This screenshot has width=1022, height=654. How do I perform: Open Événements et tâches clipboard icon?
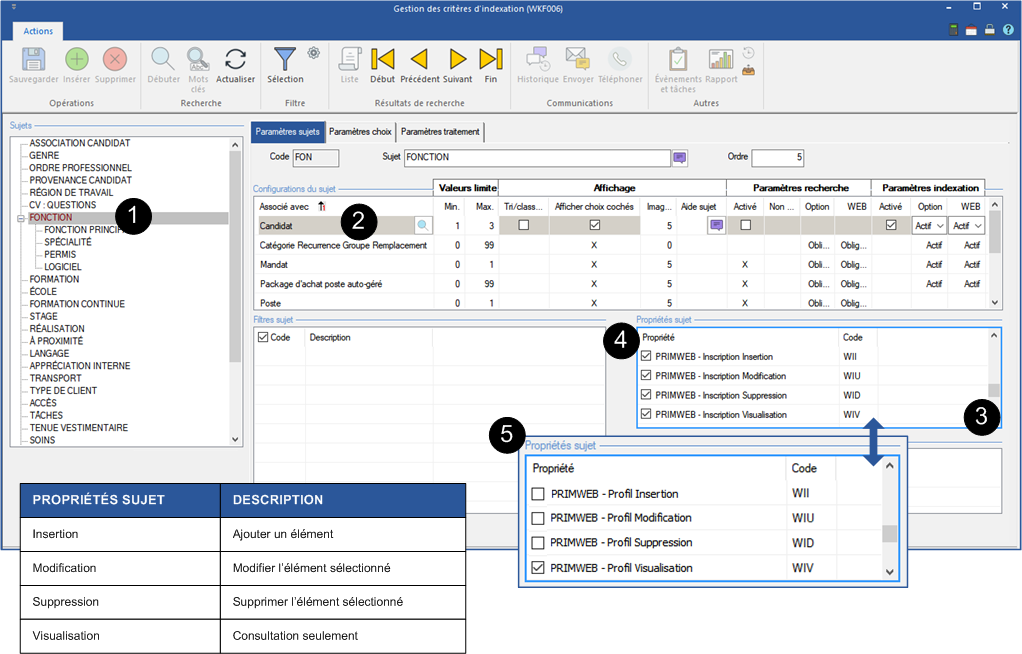coord(678,59)
